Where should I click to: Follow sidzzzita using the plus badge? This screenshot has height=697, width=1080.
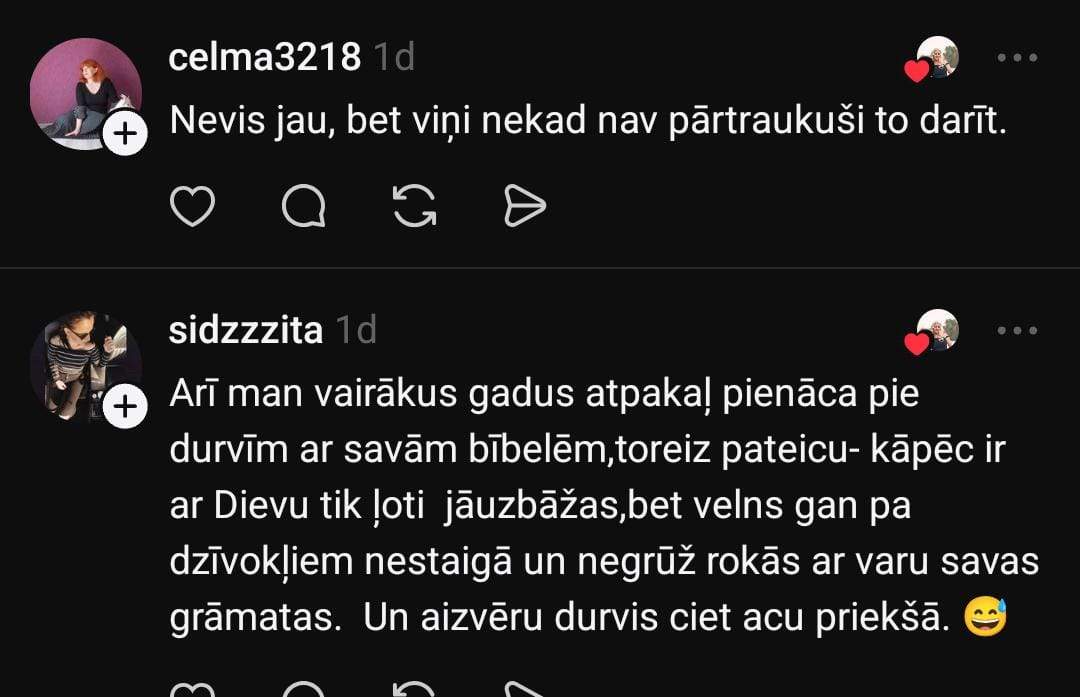tap(125, 407)
